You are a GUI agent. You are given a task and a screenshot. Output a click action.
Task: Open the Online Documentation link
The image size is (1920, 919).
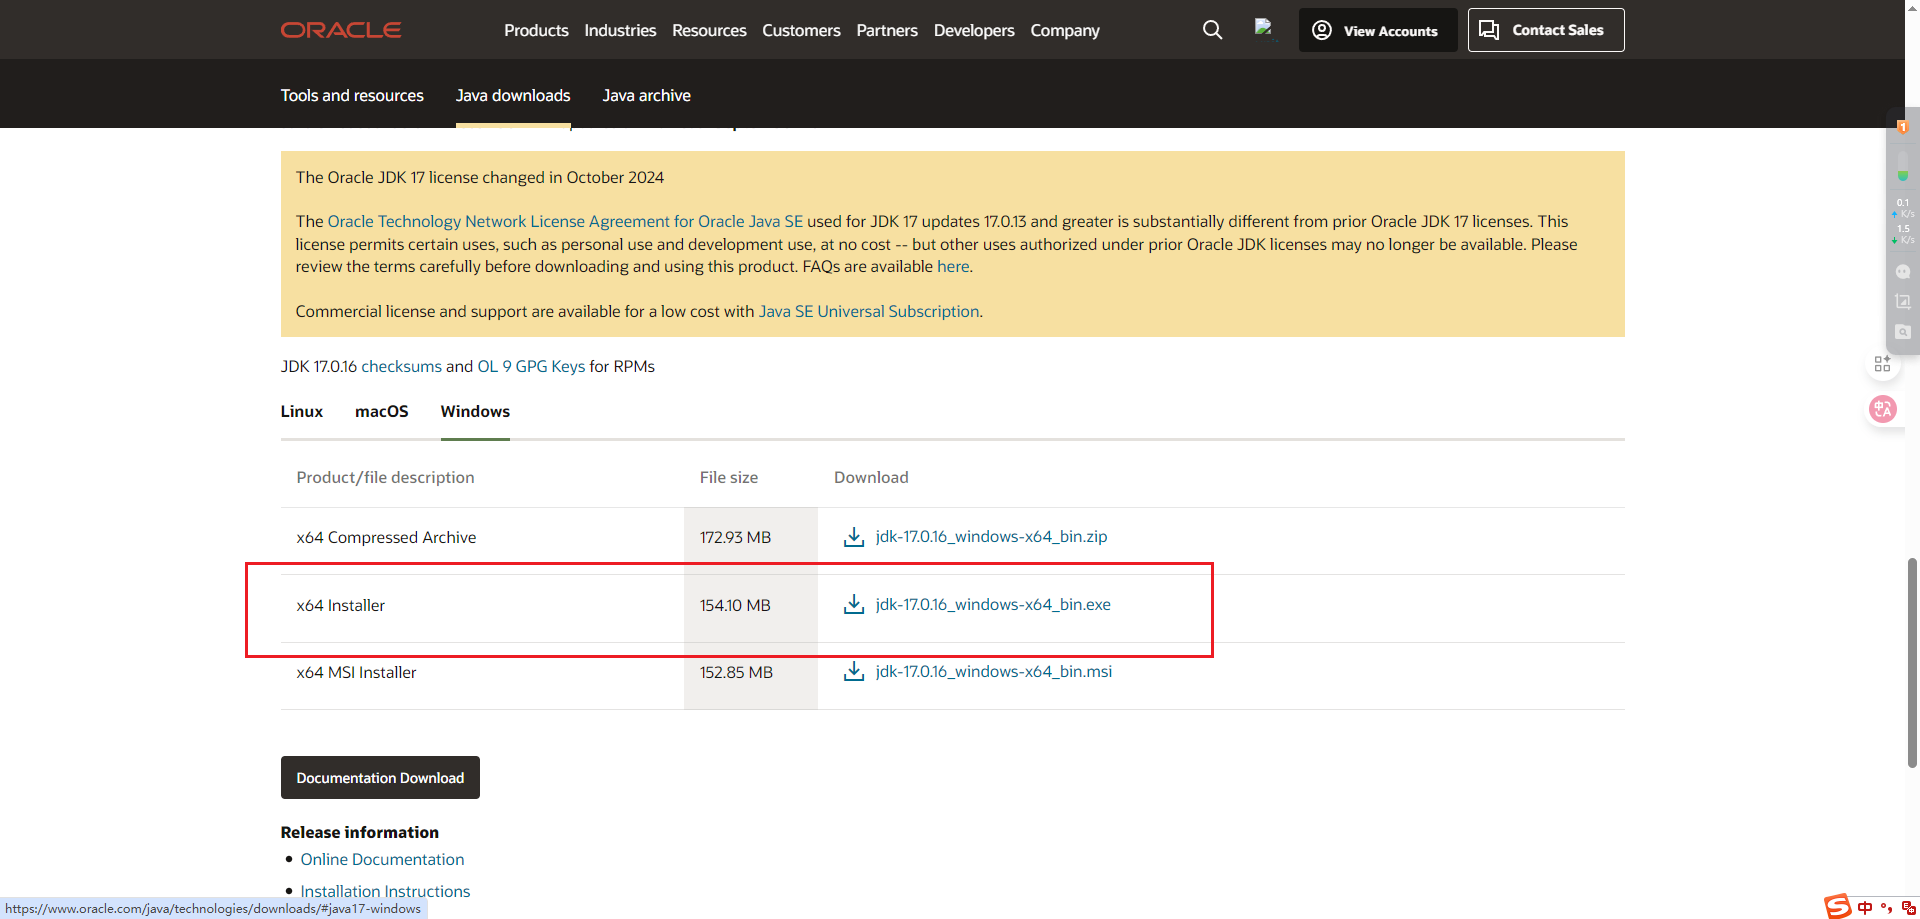[x=382, y=859]
